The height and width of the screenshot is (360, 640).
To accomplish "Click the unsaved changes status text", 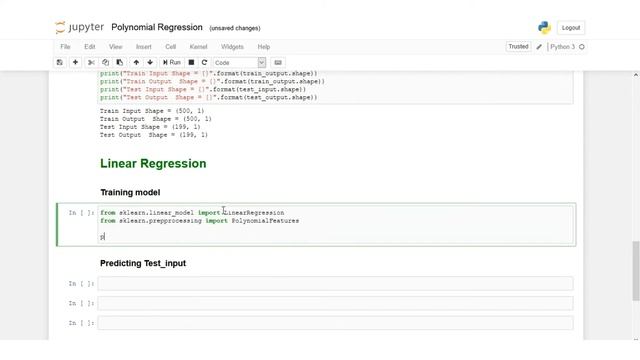I will pos(235,28).
